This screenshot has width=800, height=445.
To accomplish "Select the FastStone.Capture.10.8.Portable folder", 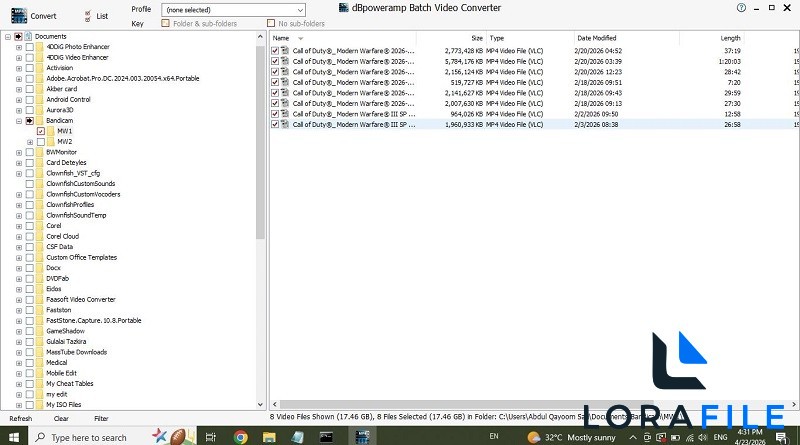I will [93, 320].
